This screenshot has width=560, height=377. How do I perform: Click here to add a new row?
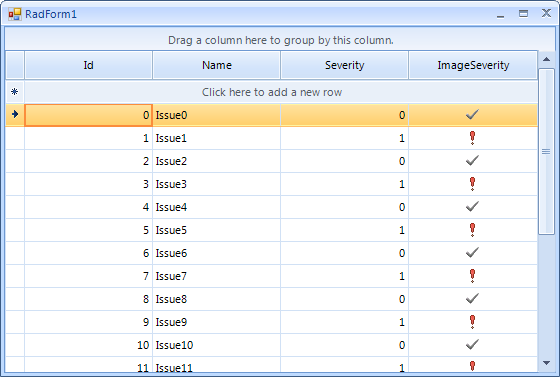tap(272, 92)
